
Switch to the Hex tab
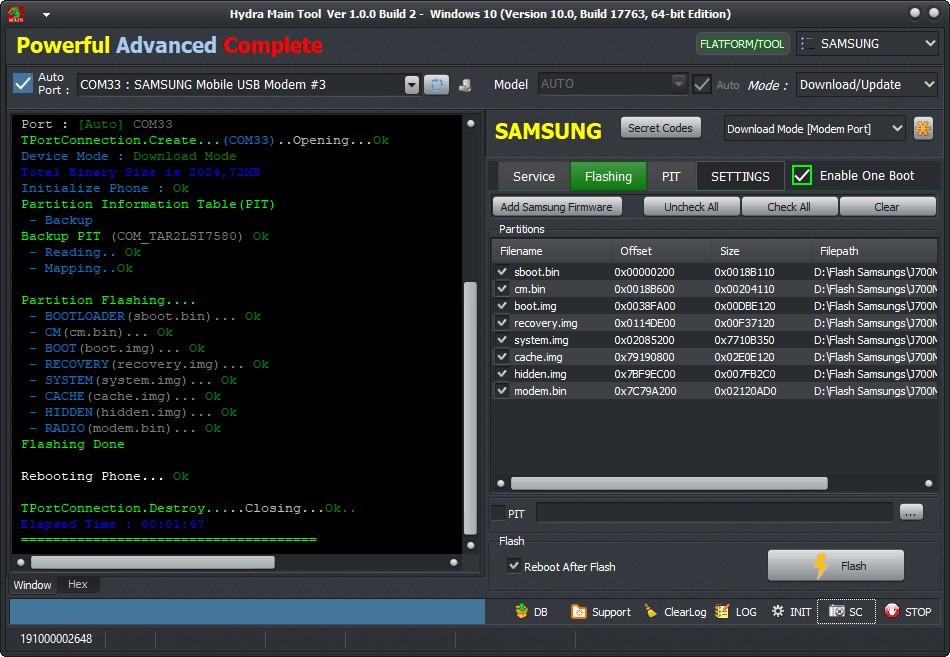pyautogui.click(x=78, y=584)
